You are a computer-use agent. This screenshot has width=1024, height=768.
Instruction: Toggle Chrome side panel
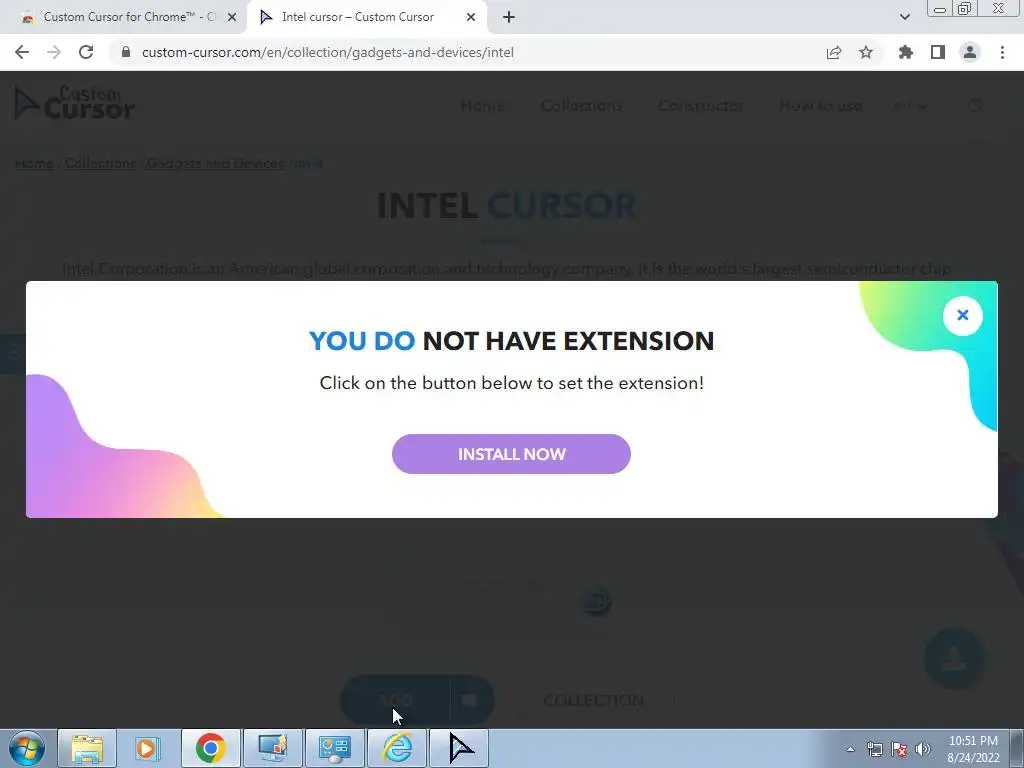coord(938,52)
